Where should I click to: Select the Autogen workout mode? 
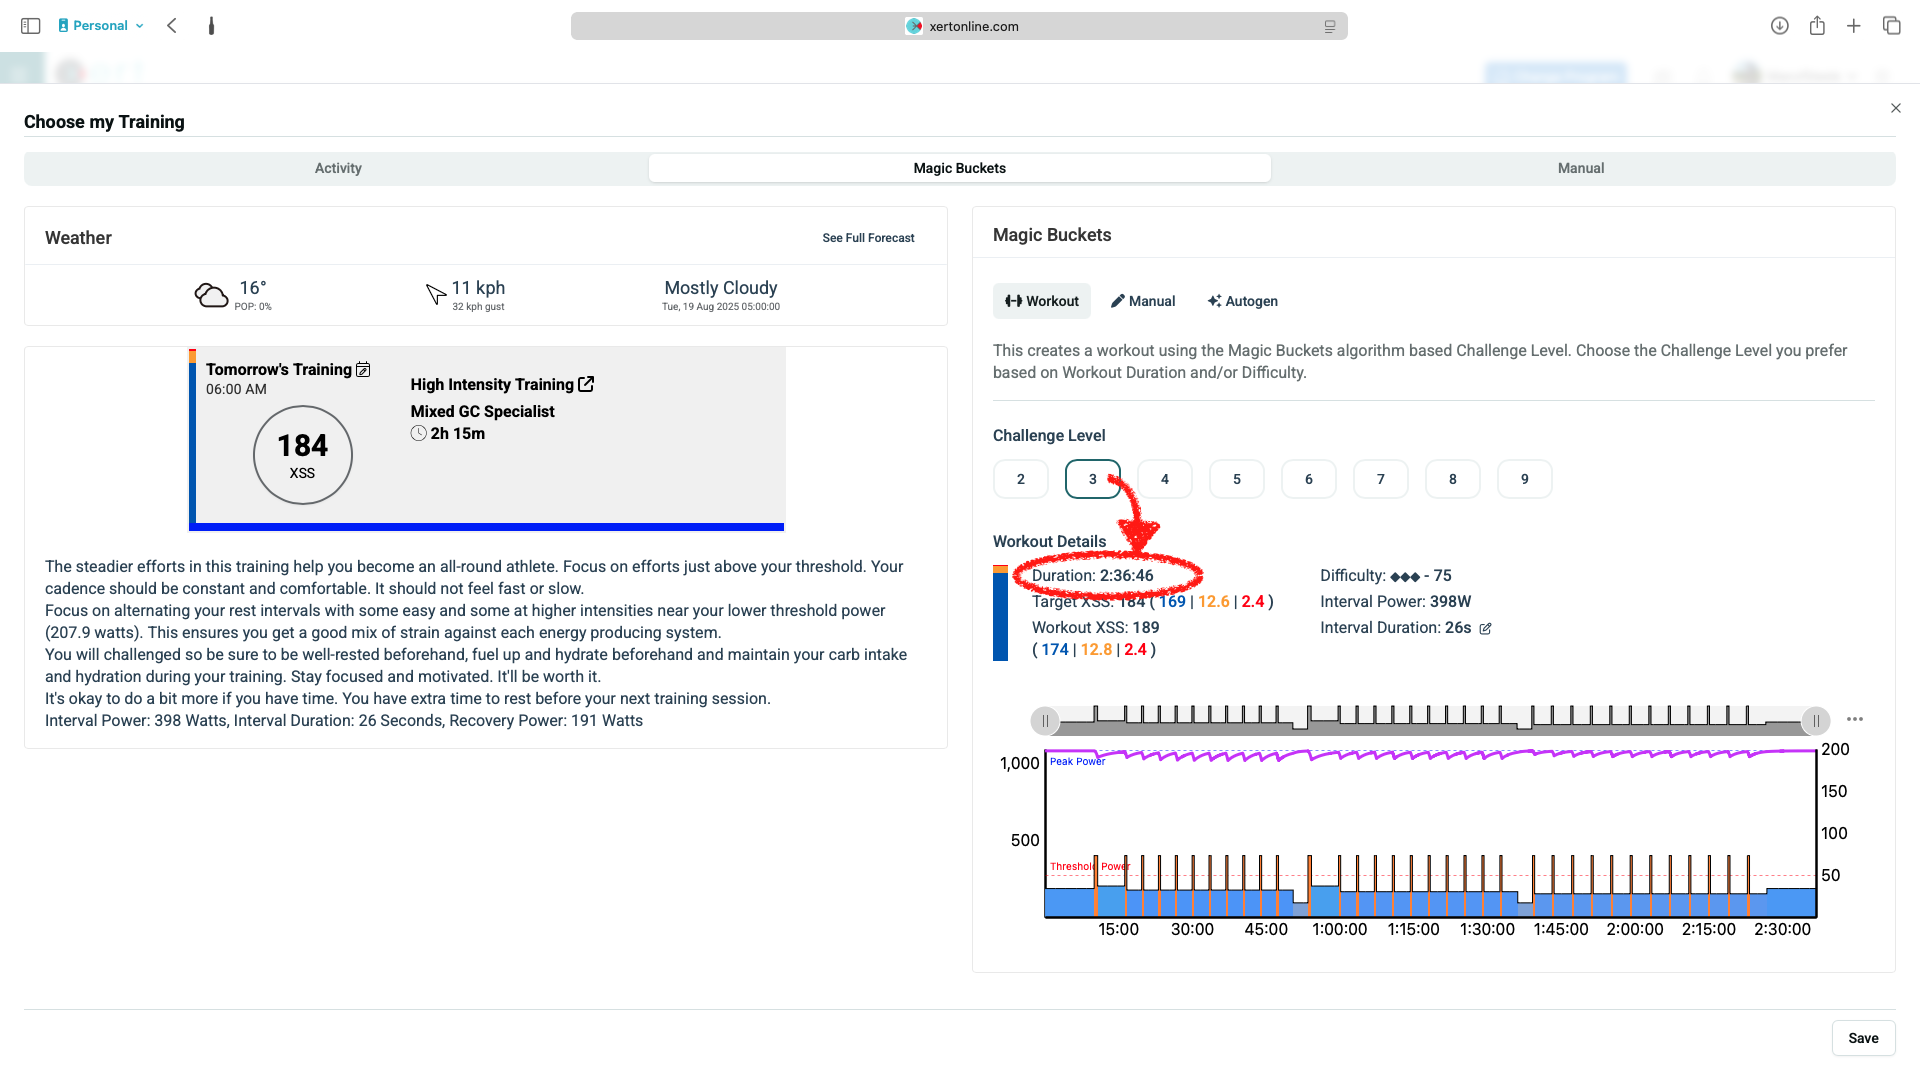click(x=1242, y=301)
